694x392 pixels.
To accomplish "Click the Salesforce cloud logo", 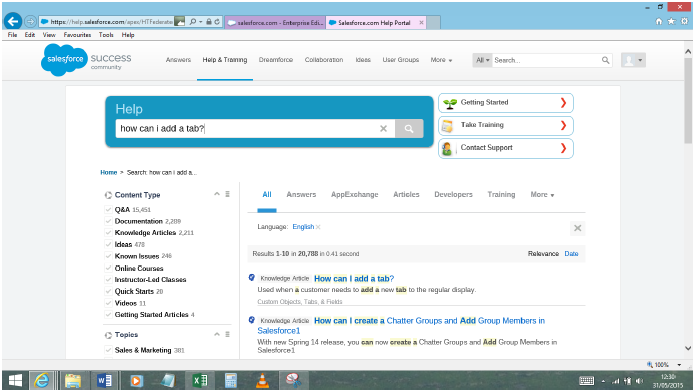I will [64, 60].
